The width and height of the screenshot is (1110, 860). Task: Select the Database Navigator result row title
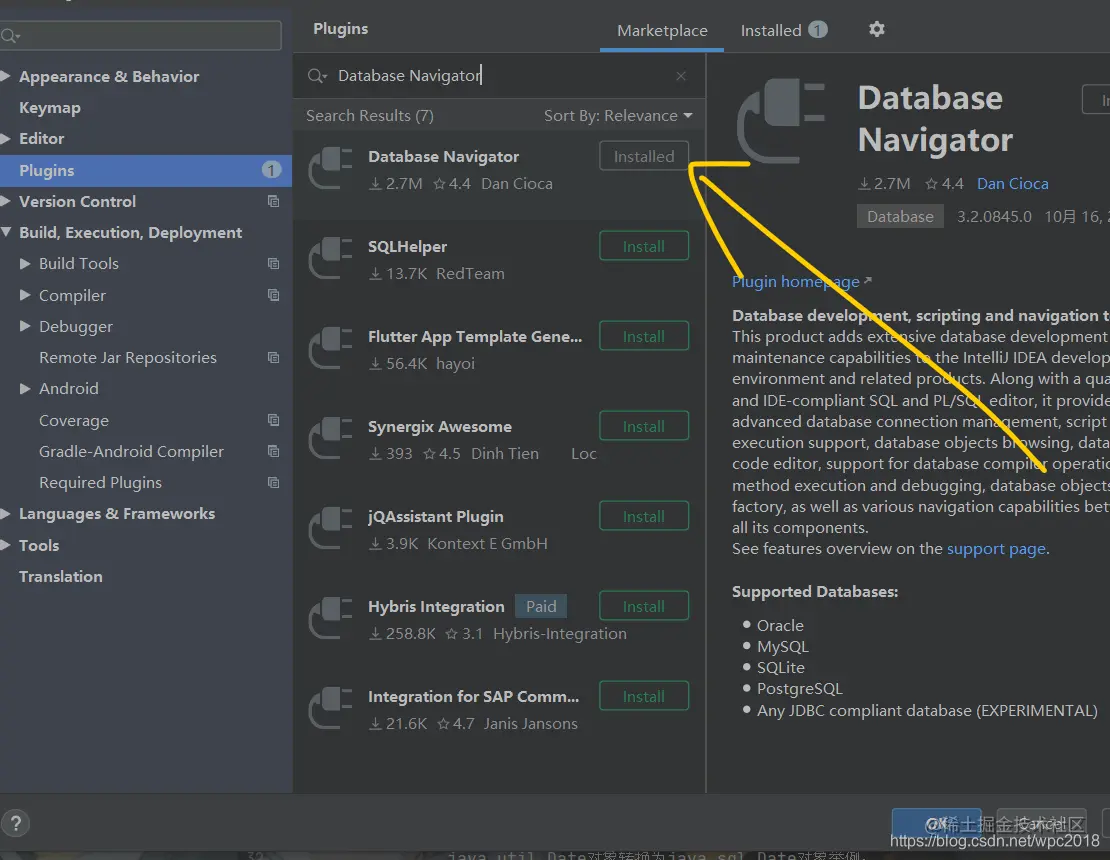443,156
